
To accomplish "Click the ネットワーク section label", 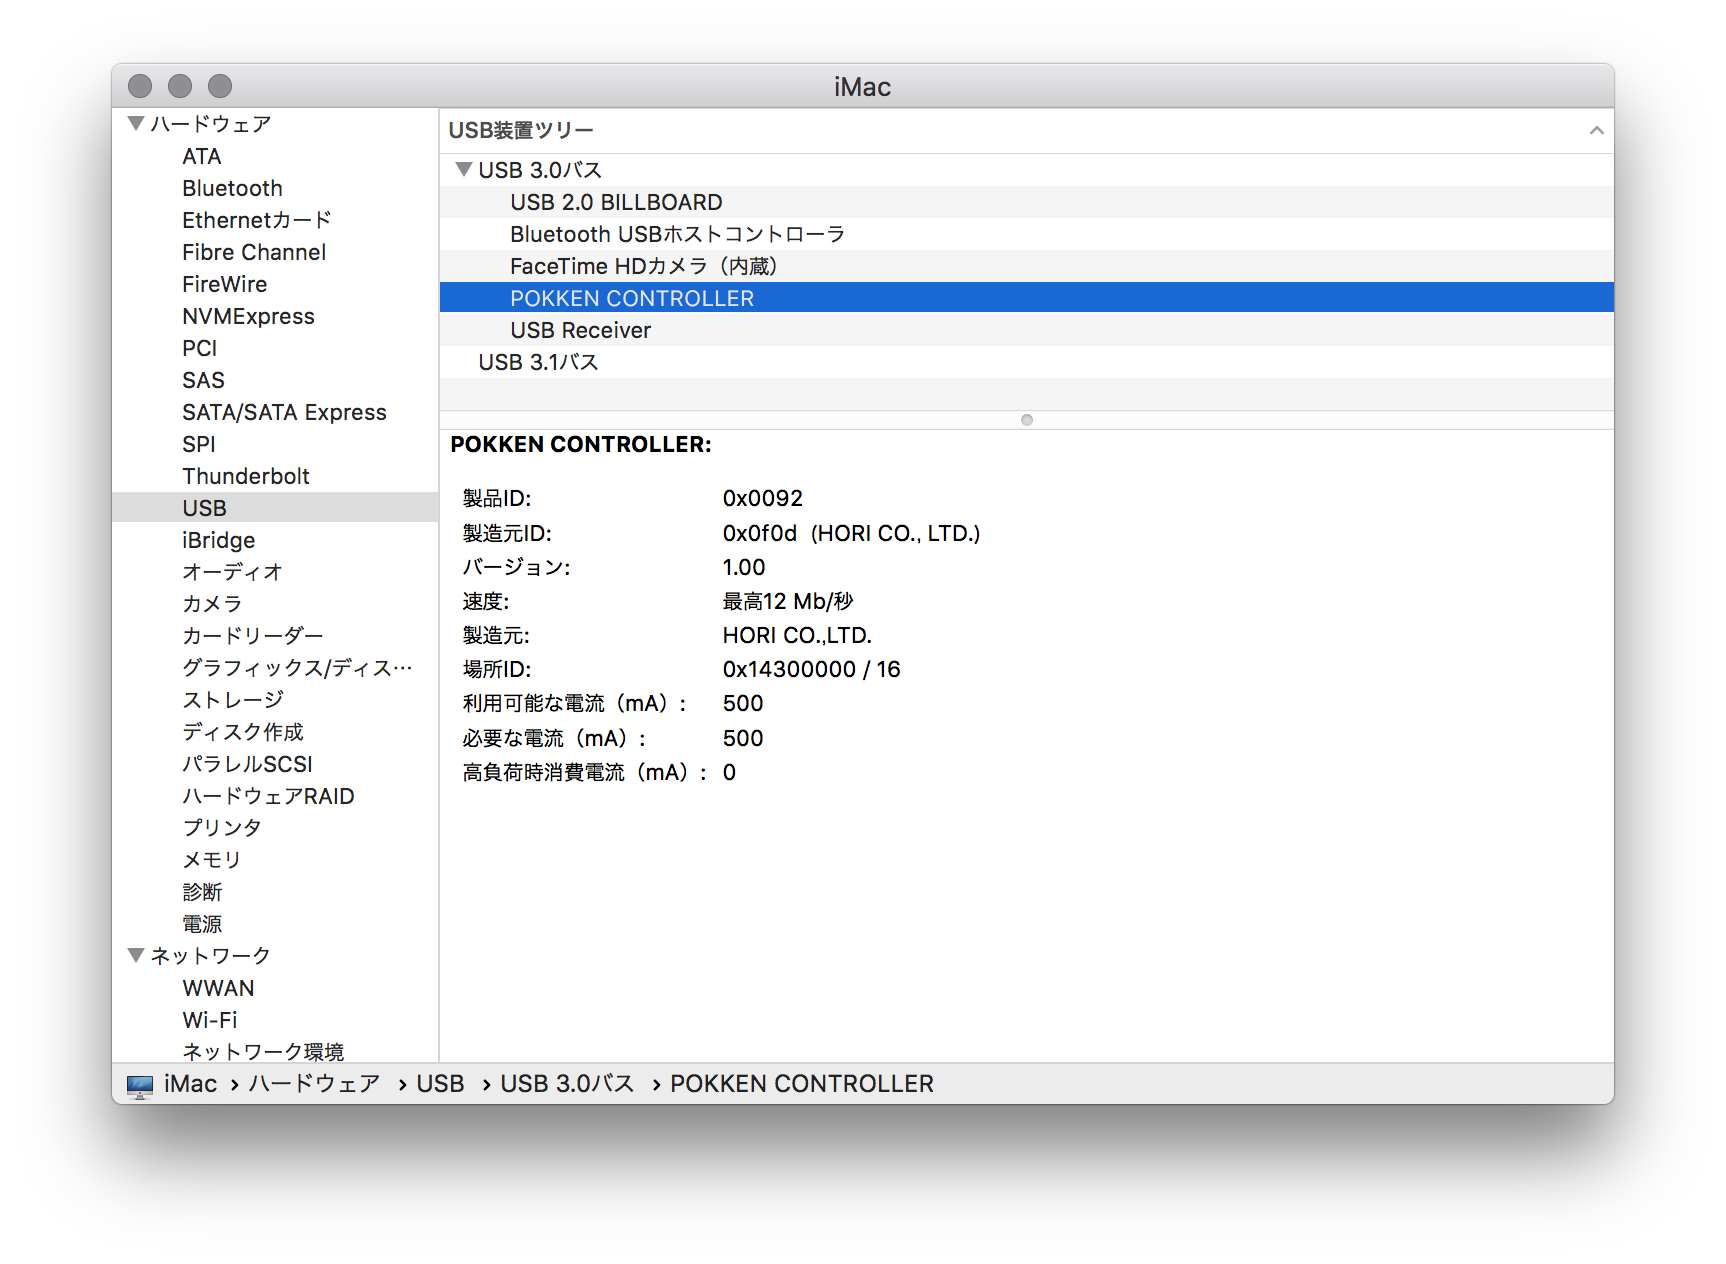I will tap(211, 956).
